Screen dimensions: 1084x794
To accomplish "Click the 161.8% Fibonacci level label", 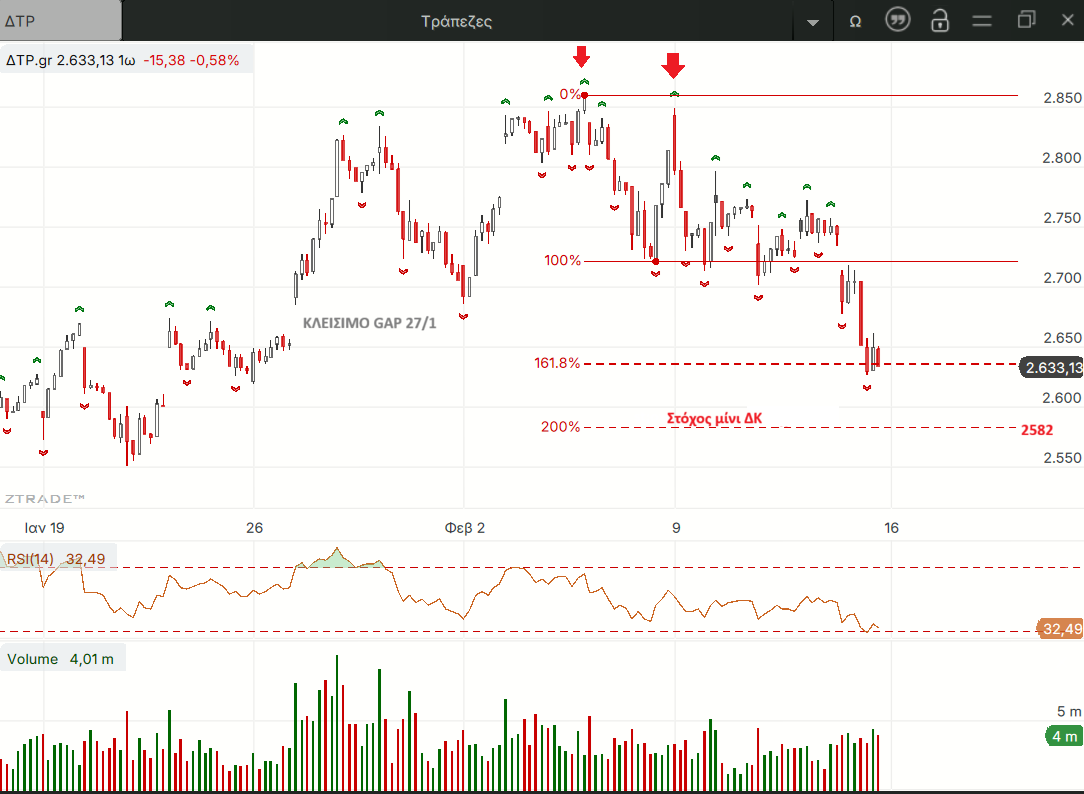I will coord(557,363).
